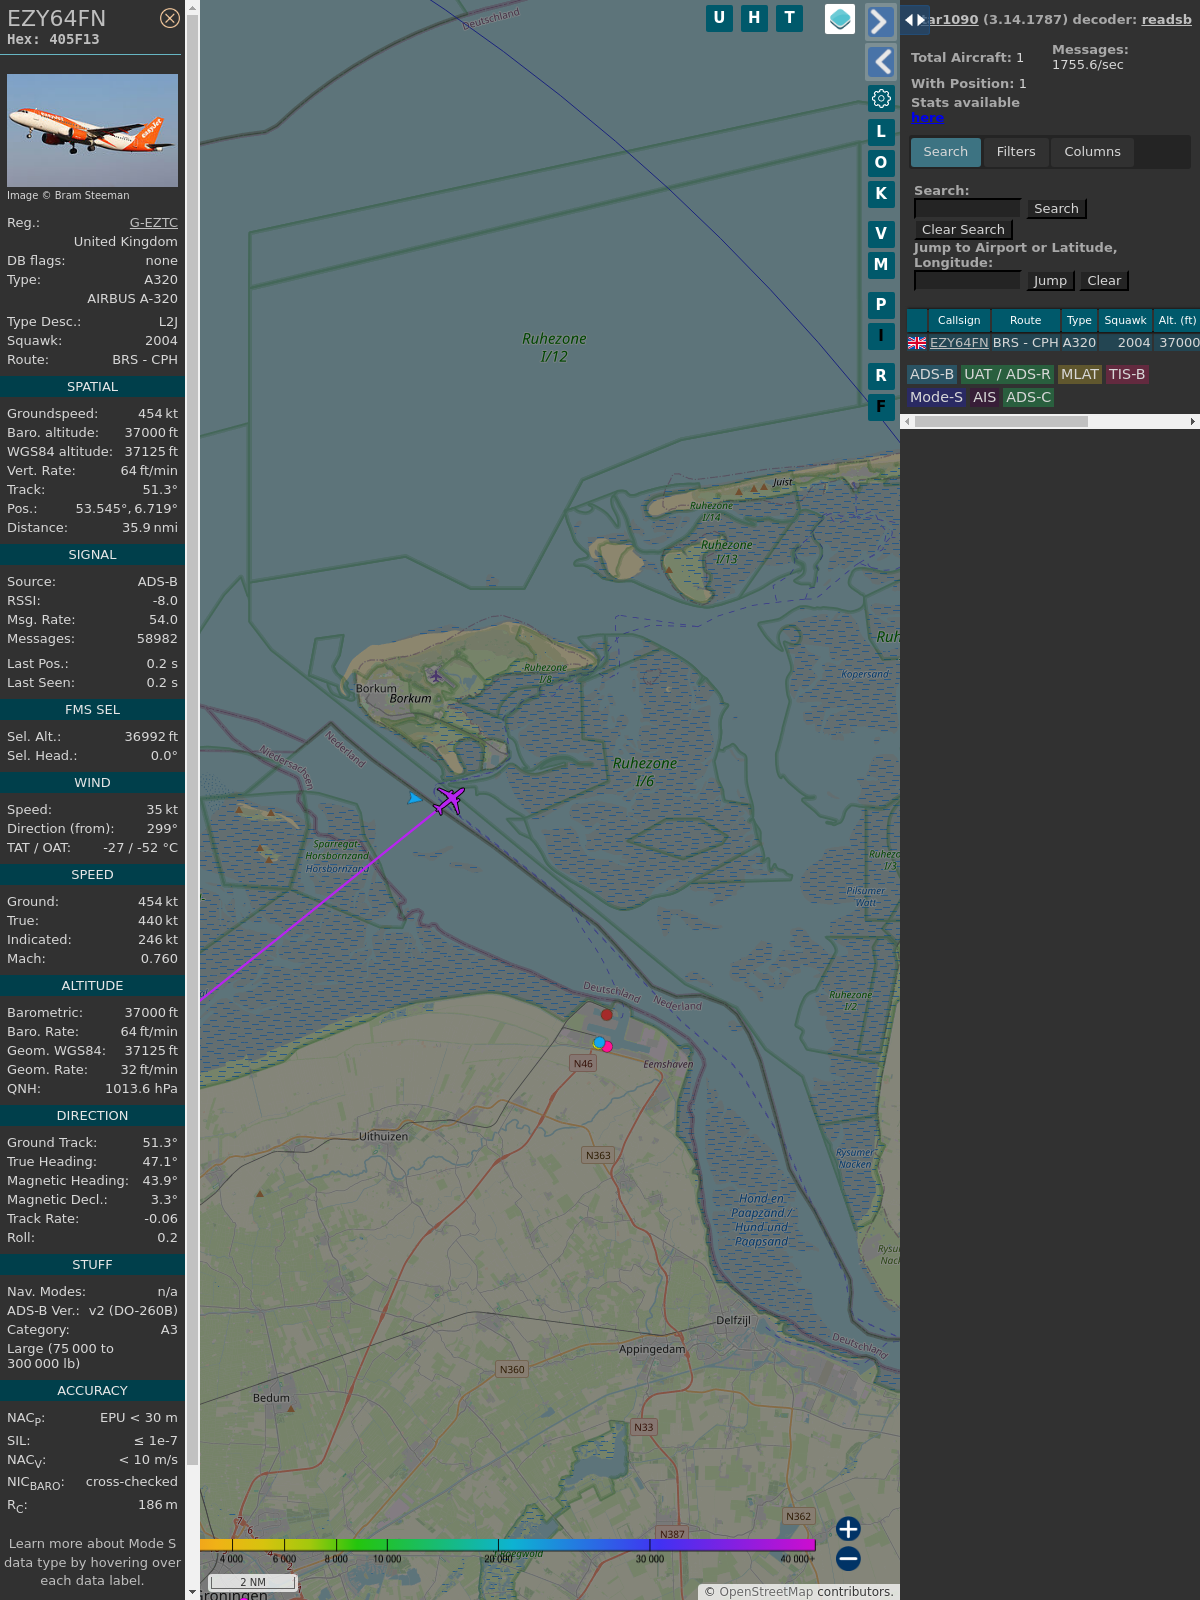Click the left chevron sidebar button
This screenshot has height=1600, width=1200.
880,62
